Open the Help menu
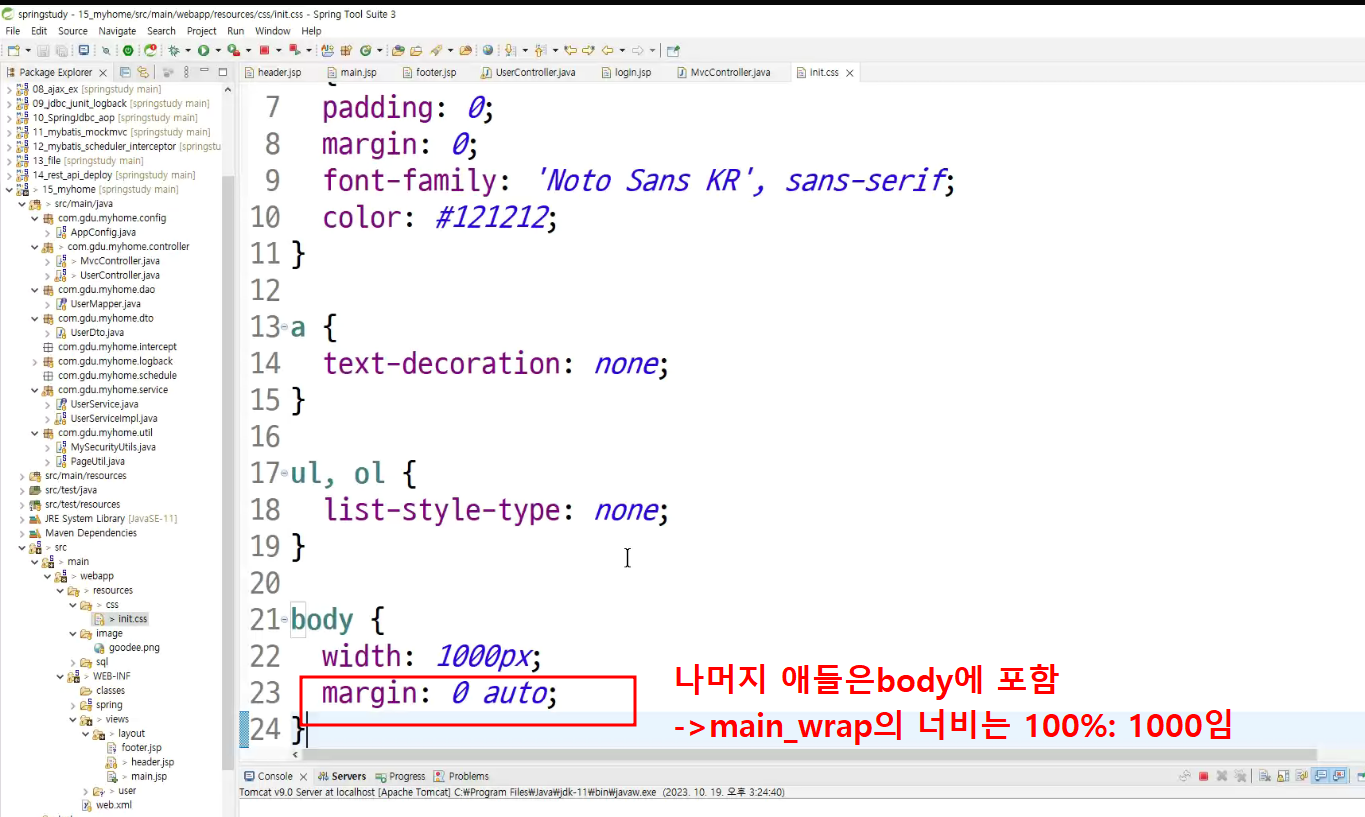This screenshot has height=817, width=1365. point(311,31)
